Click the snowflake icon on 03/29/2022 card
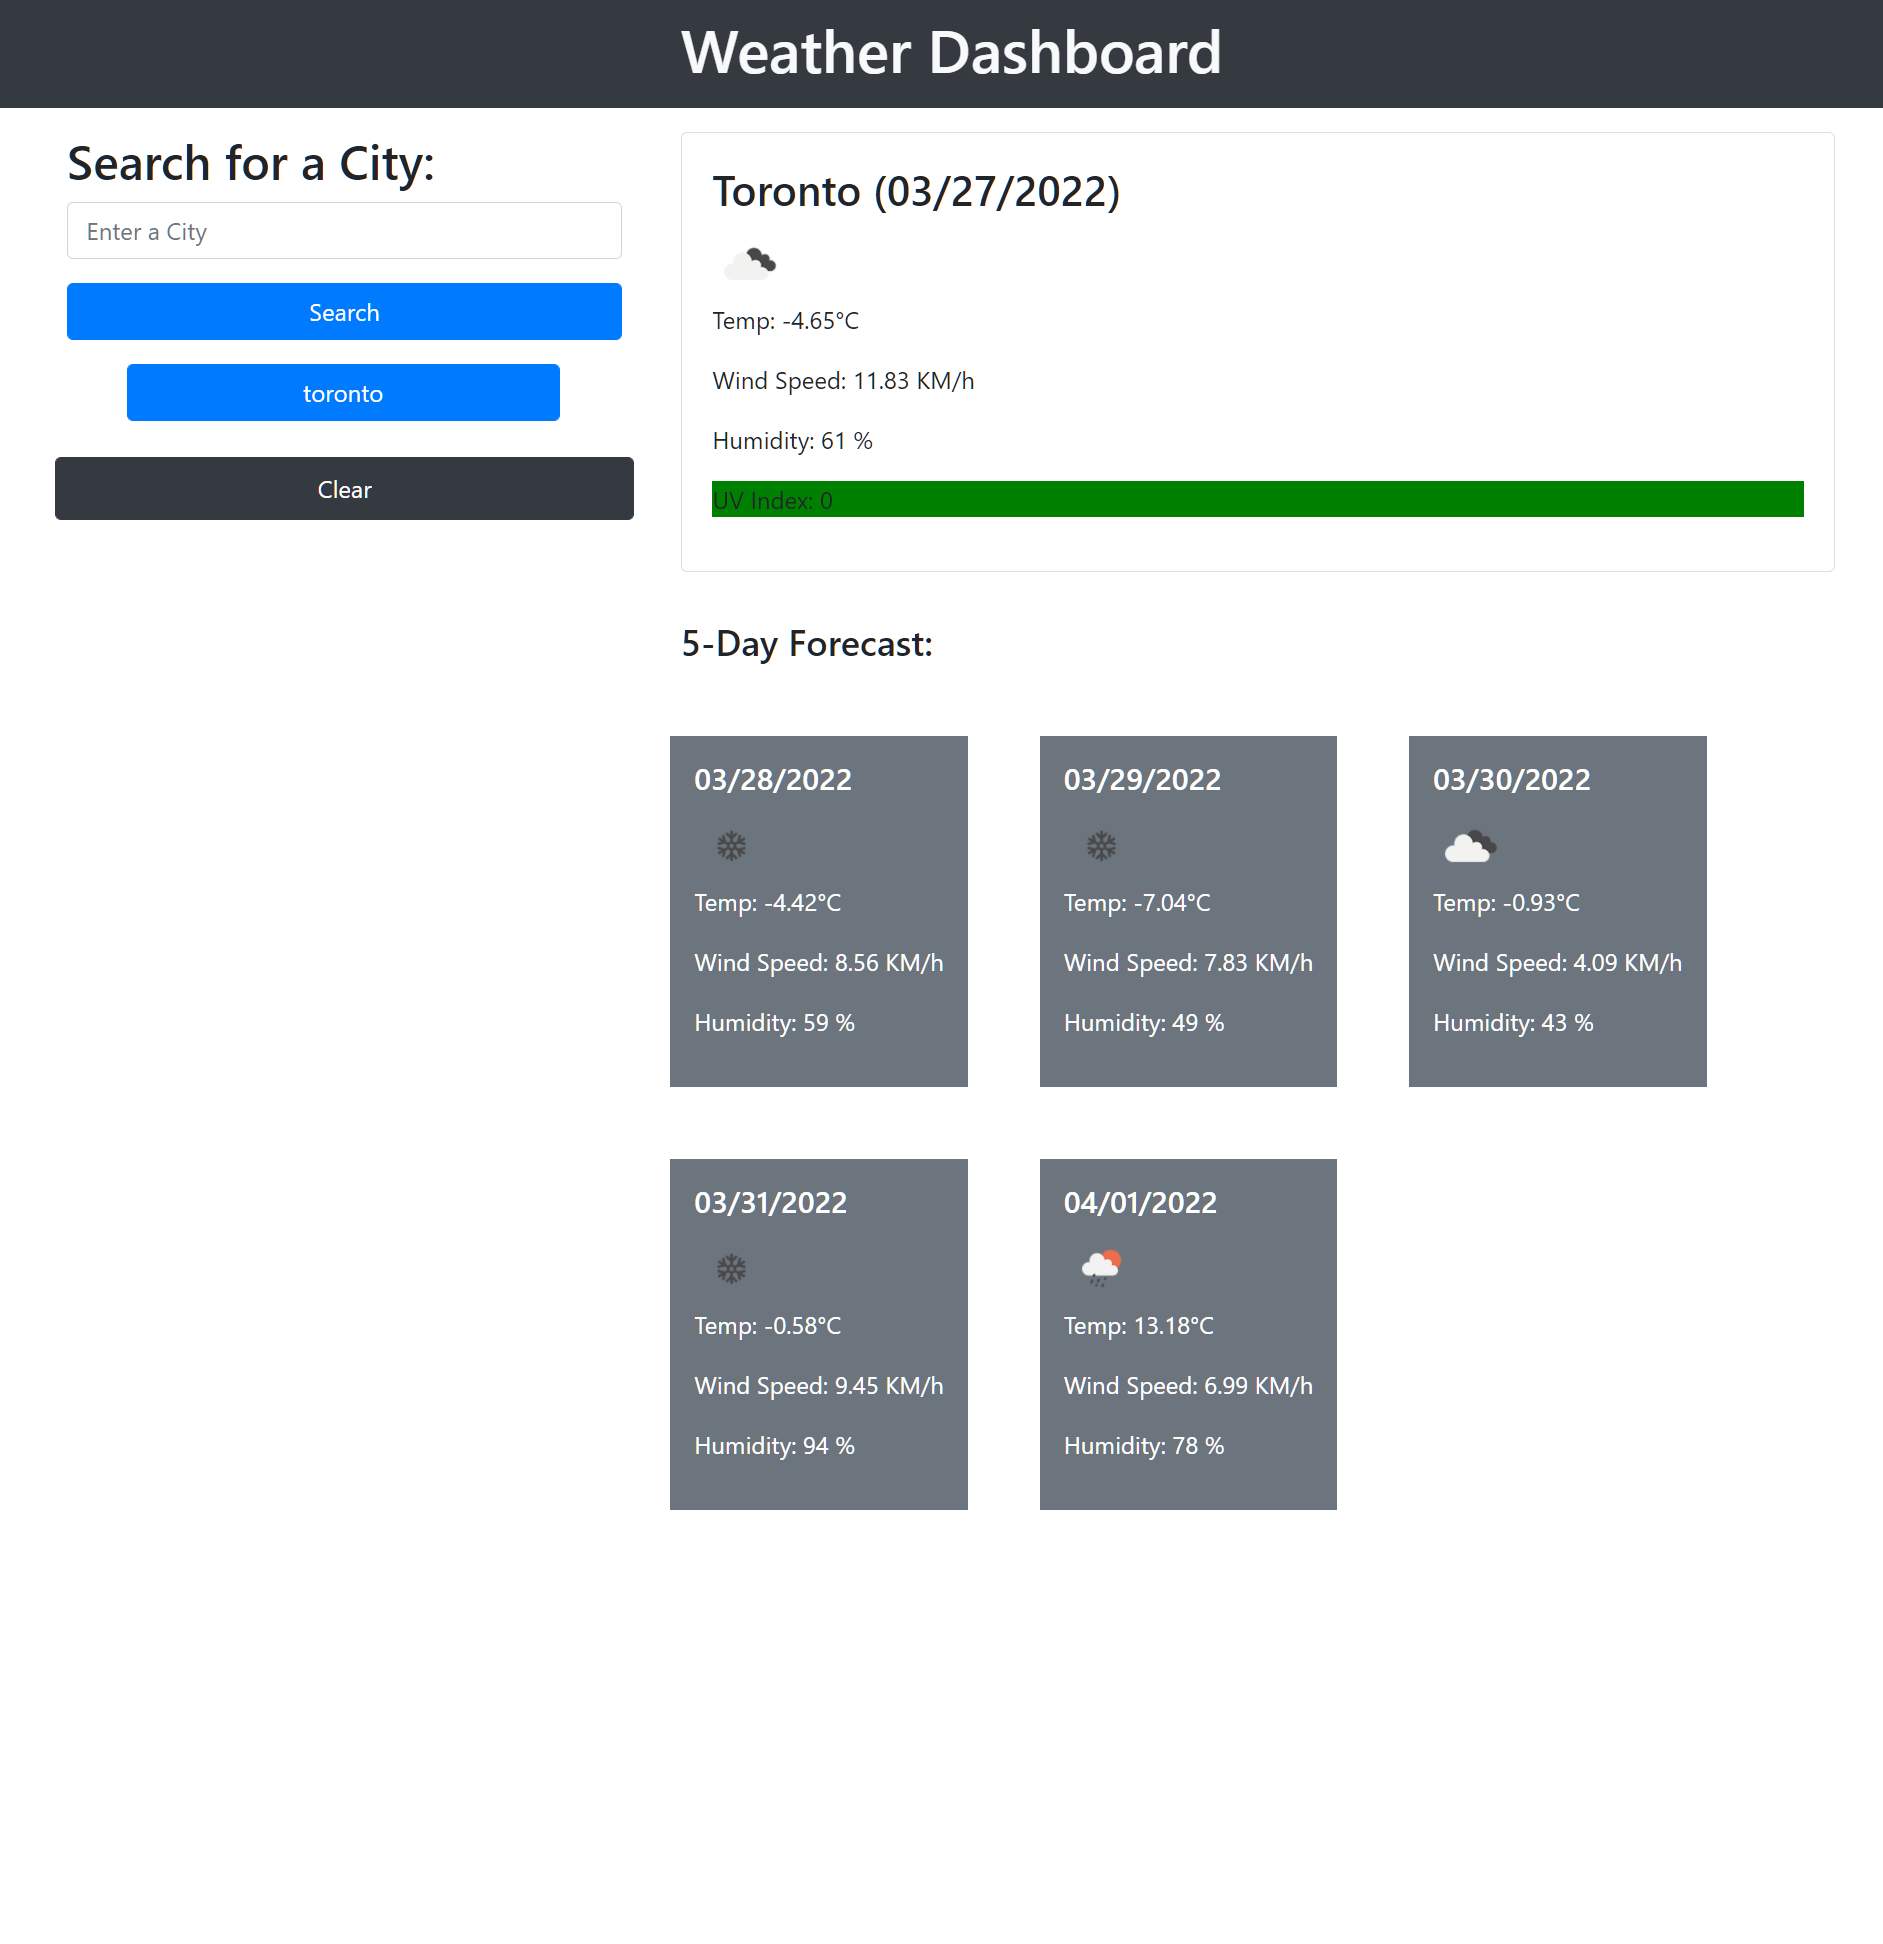The height and width of the screenshot is (1944, 1883). (1101, 846)
